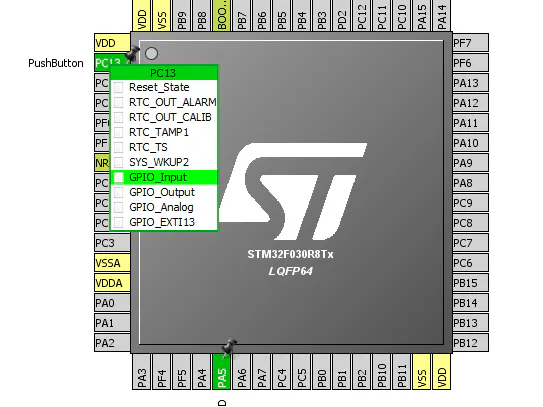
Task: Tick the Reset_State checkbox
Action: 118,87
